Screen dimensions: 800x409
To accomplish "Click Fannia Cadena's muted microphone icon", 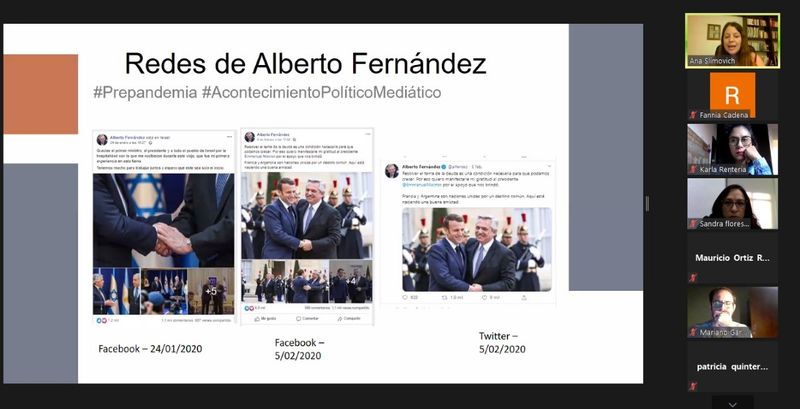I will (x=692, y=115).
